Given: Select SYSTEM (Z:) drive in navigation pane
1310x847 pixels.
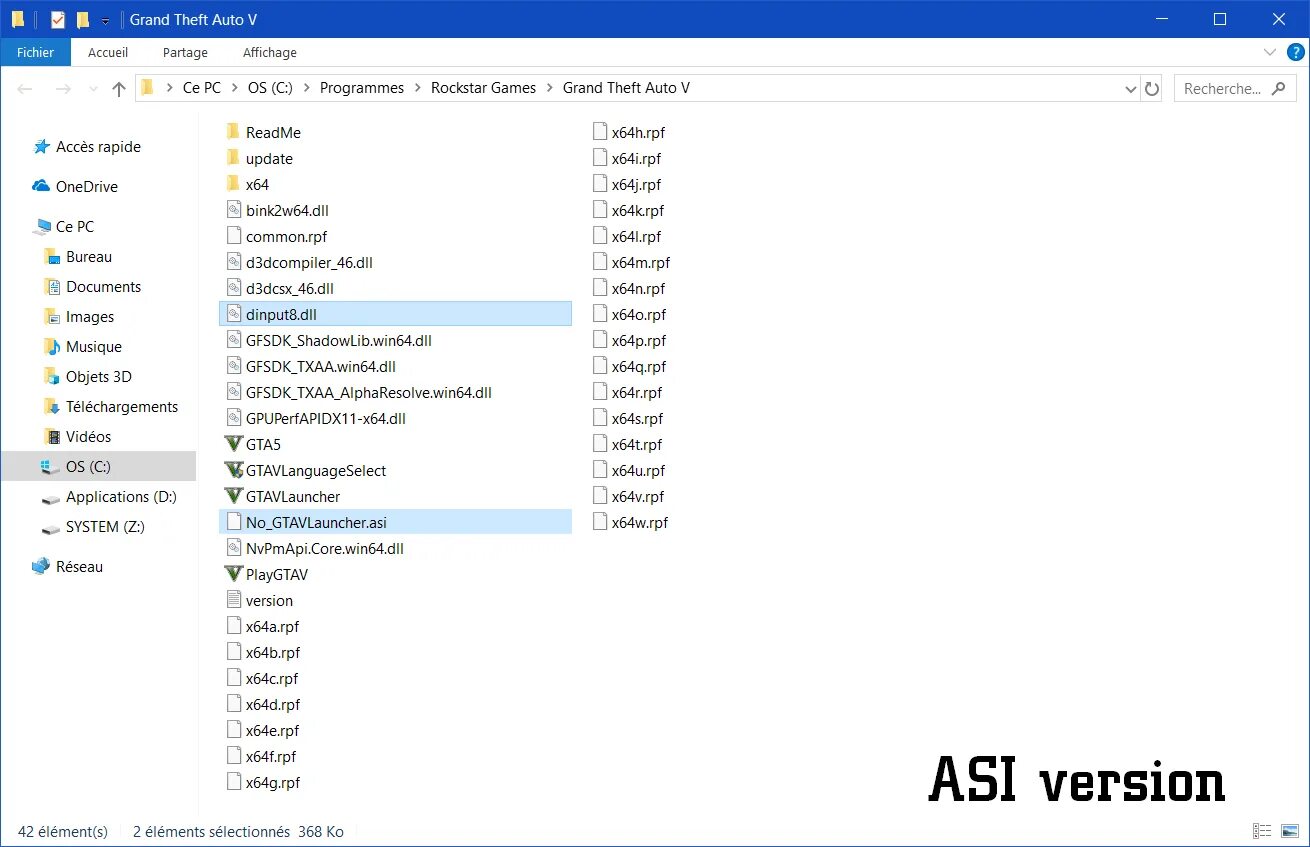Looking at the screenshot, I should click(x=105, y=527).
